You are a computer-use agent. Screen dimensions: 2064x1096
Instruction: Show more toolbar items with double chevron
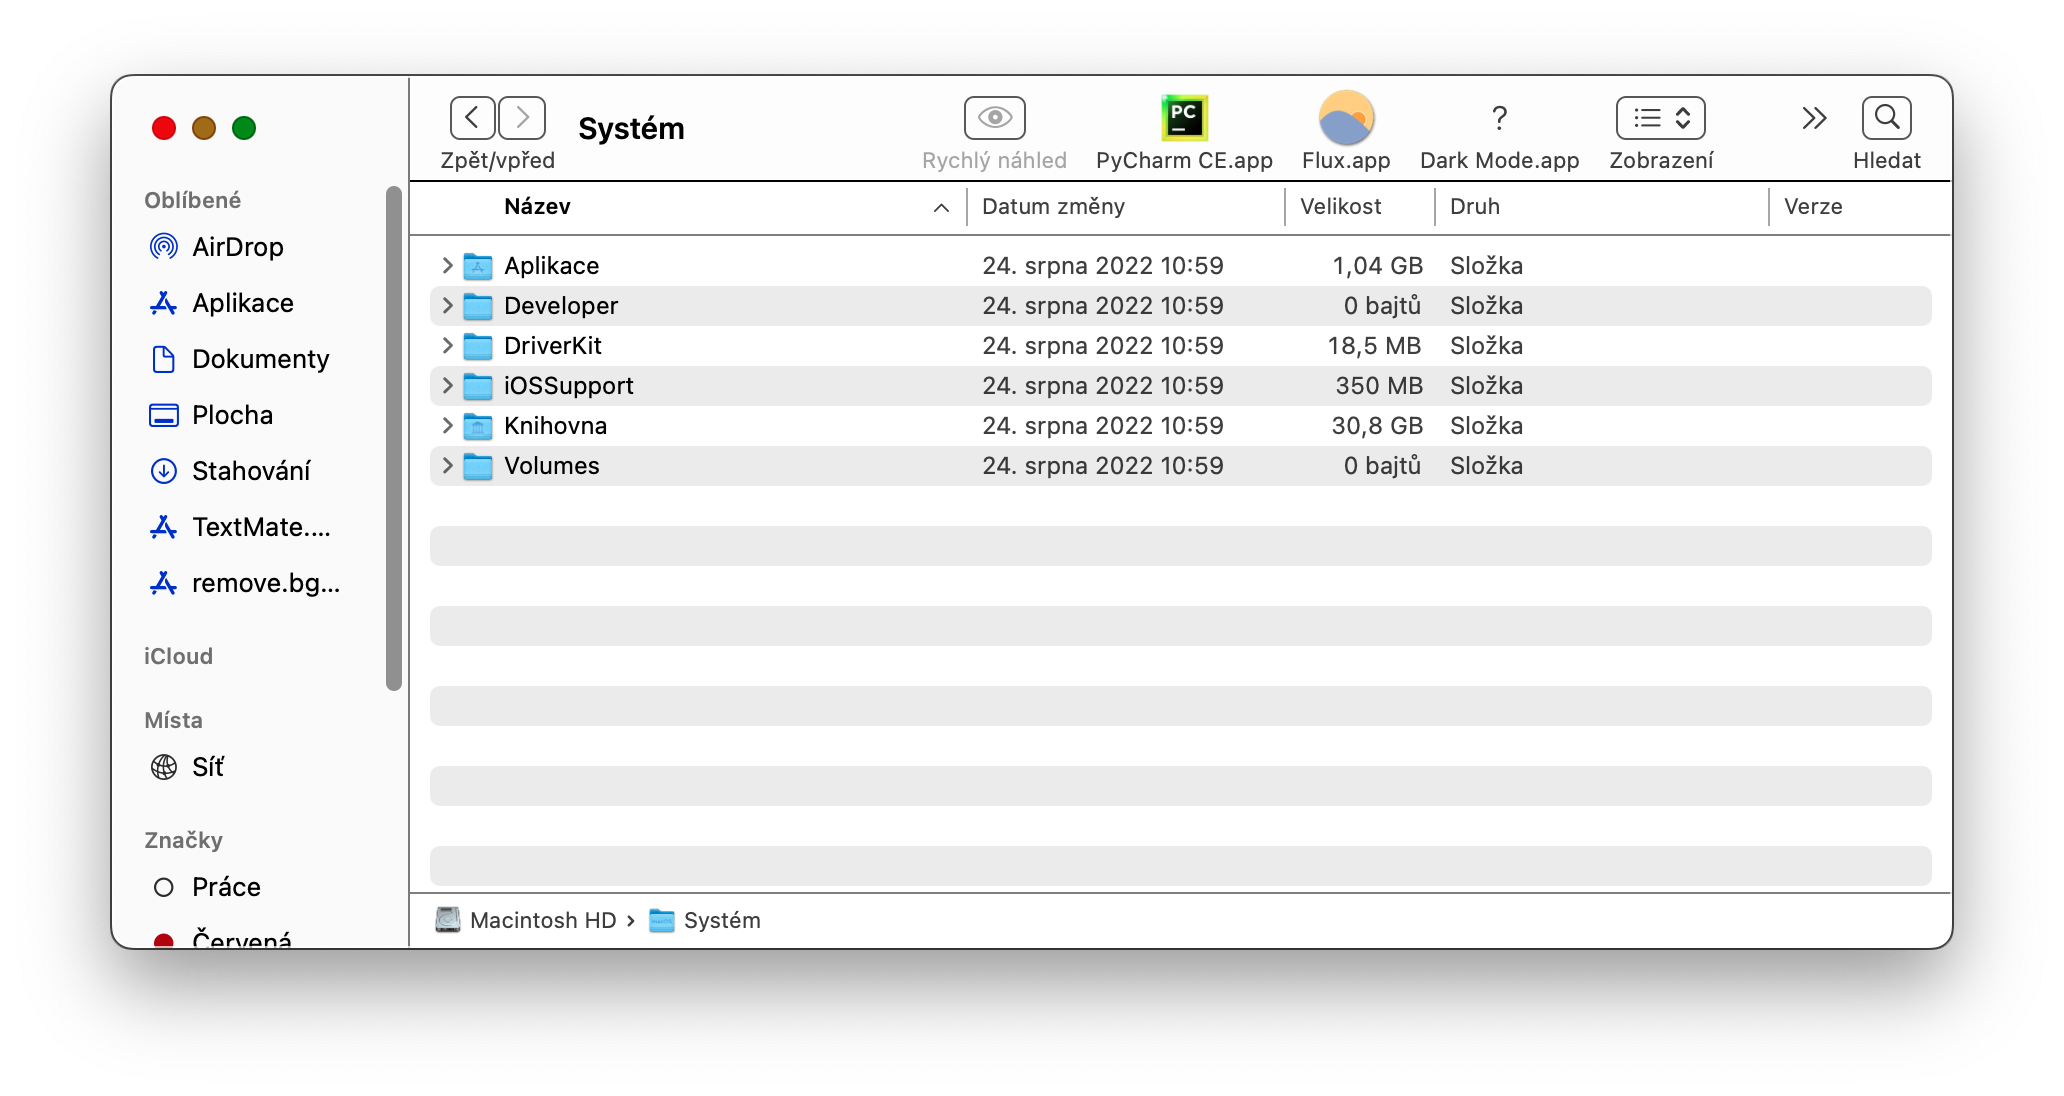(x=1814, y=119)
